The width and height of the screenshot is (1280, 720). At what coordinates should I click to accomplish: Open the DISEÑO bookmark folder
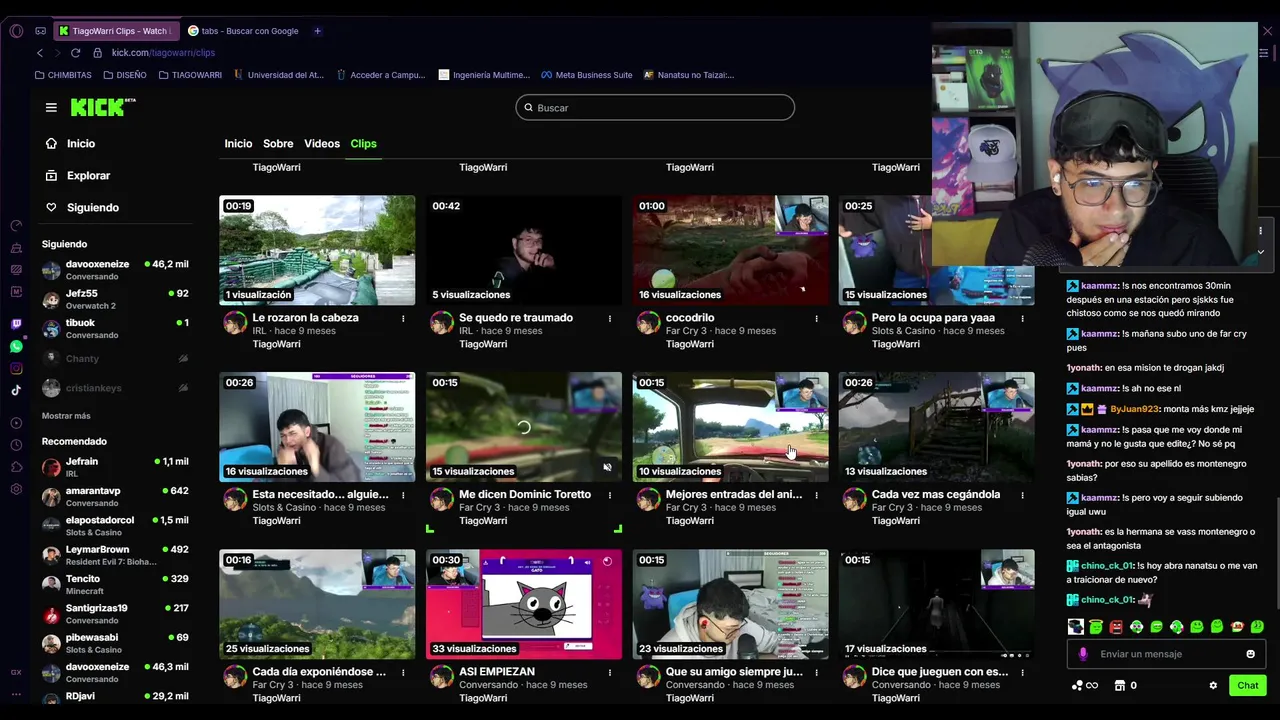tap(124, 75)
